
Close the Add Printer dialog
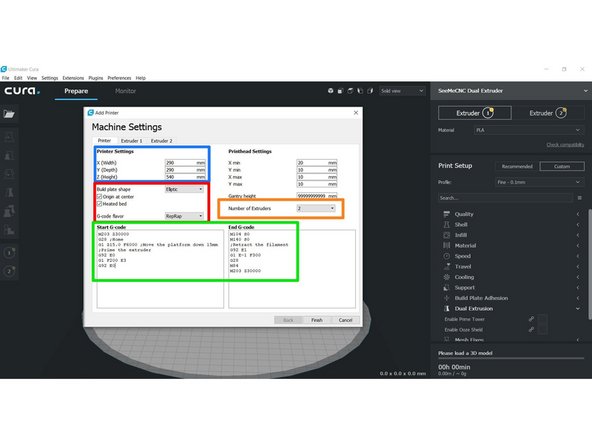(356, 113)
